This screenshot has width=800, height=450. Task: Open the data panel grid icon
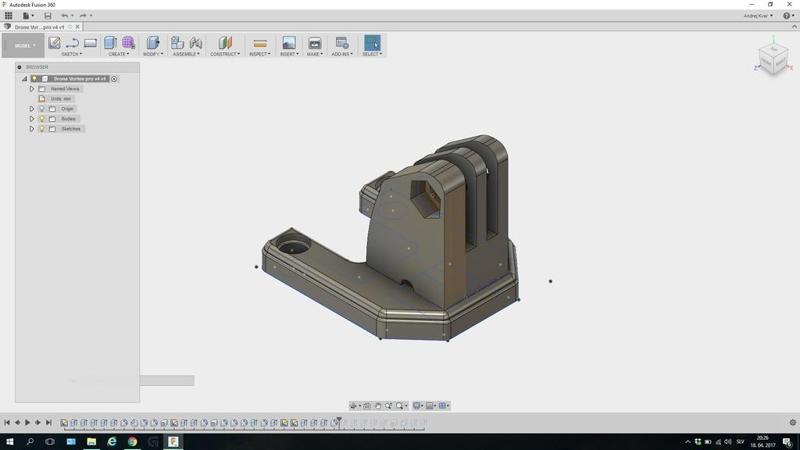(x=9, y=16)
